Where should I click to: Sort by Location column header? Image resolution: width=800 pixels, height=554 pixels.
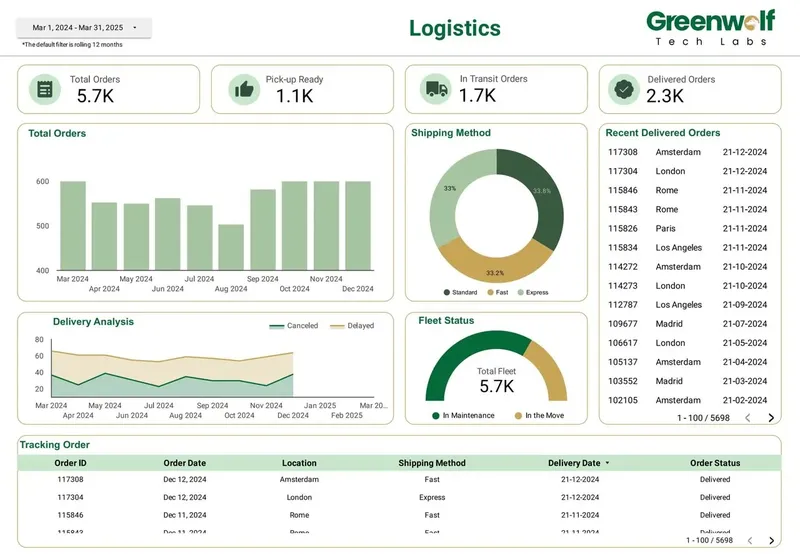pyautogui.click(x=299, y=463)
